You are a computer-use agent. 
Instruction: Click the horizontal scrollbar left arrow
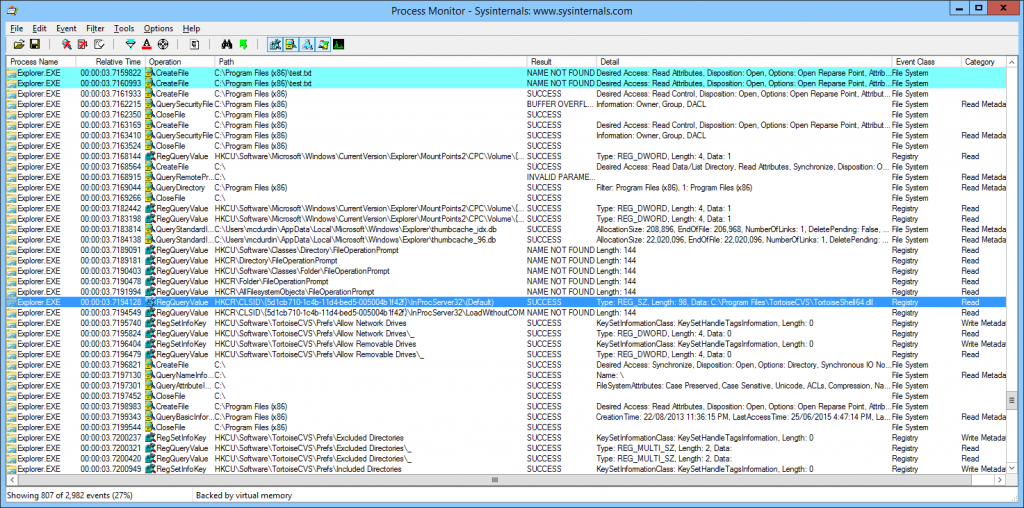[12, 479]
